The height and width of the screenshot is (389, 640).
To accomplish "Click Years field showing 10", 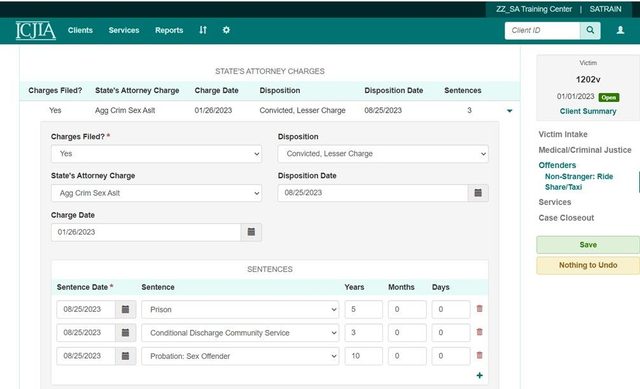I will click(364, 356).
